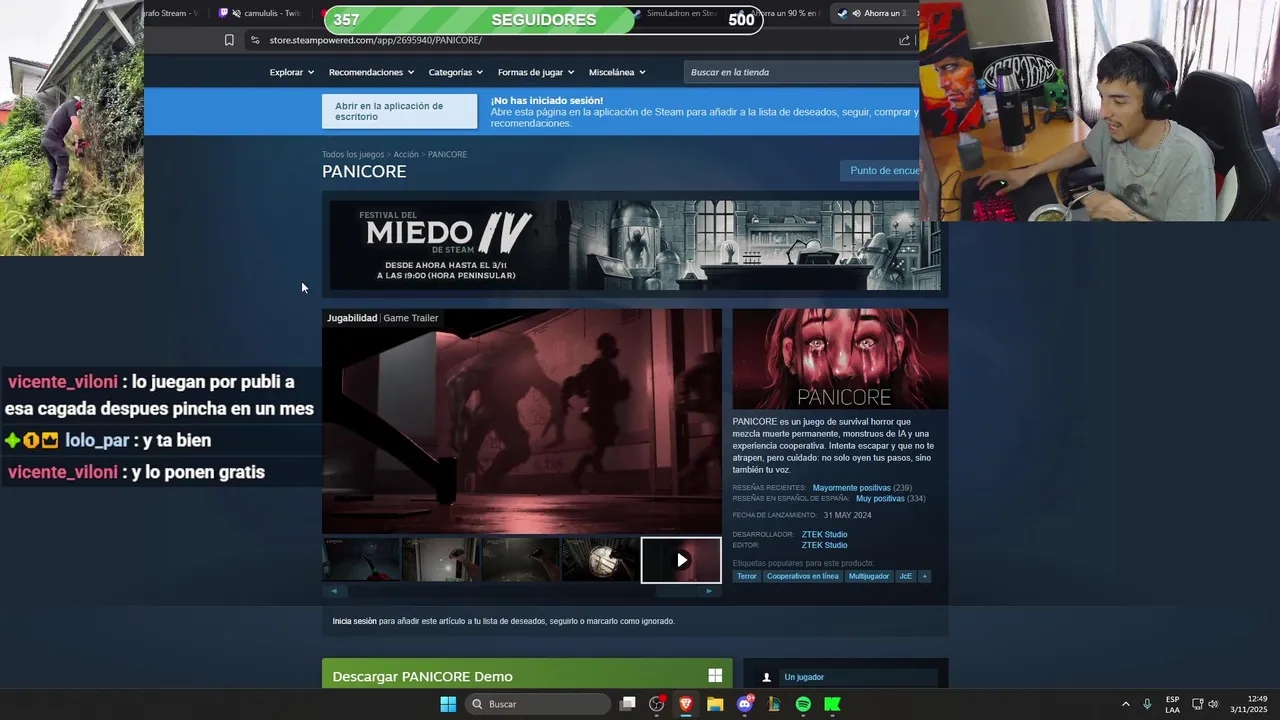Open the Windows Start menu
This screenshot has width=1280, height=720.
[x=448, y=704]
